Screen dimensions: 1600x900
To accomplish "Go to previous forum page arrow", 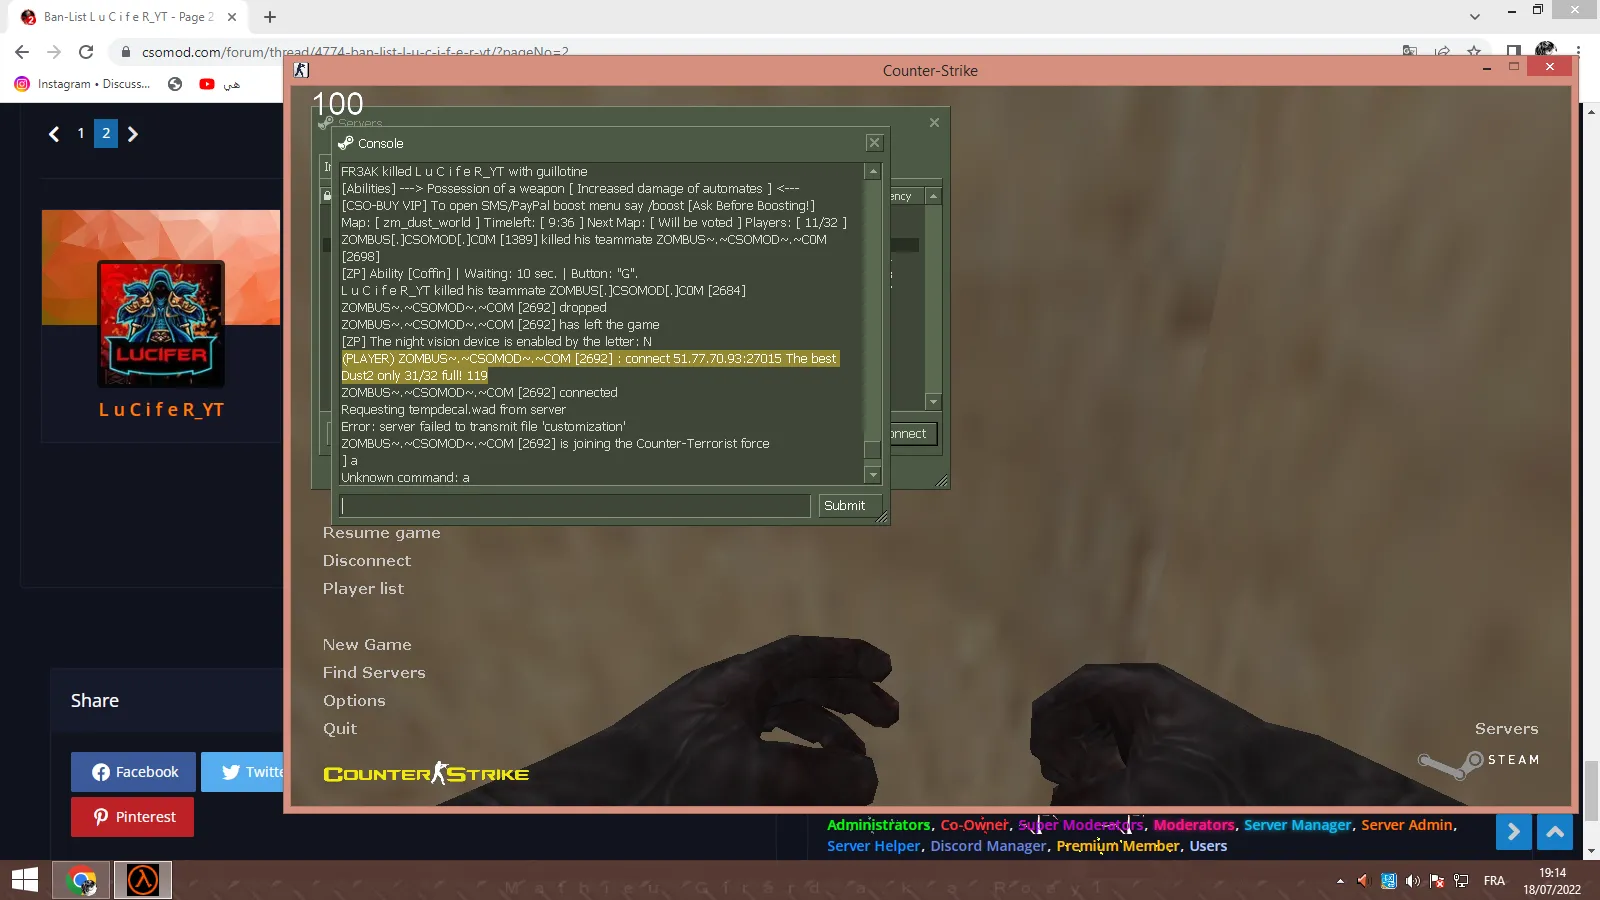I will [54, 134].
